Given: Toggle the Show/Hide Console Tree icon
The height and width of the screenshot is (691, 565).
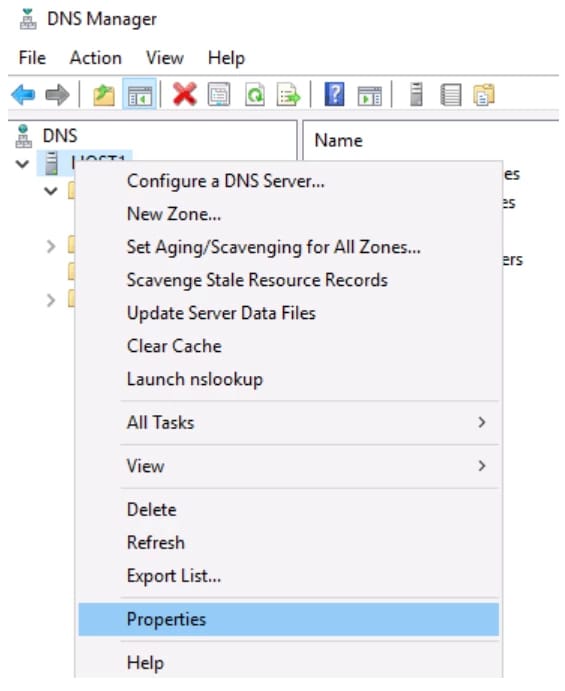Looking at the screenshot, I should tap(139, 94).
